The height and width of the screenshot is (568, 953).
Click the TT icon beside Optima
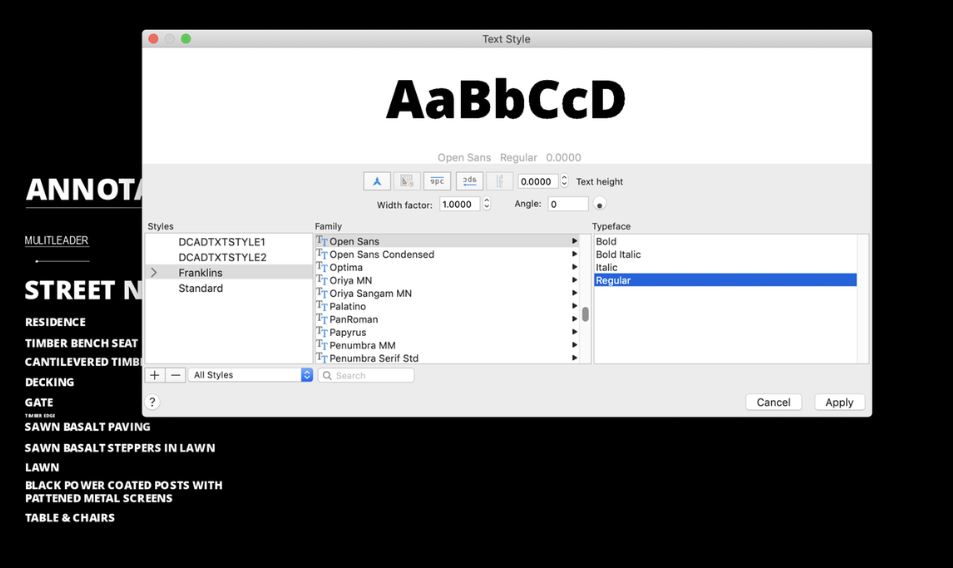tap(322, 267)
